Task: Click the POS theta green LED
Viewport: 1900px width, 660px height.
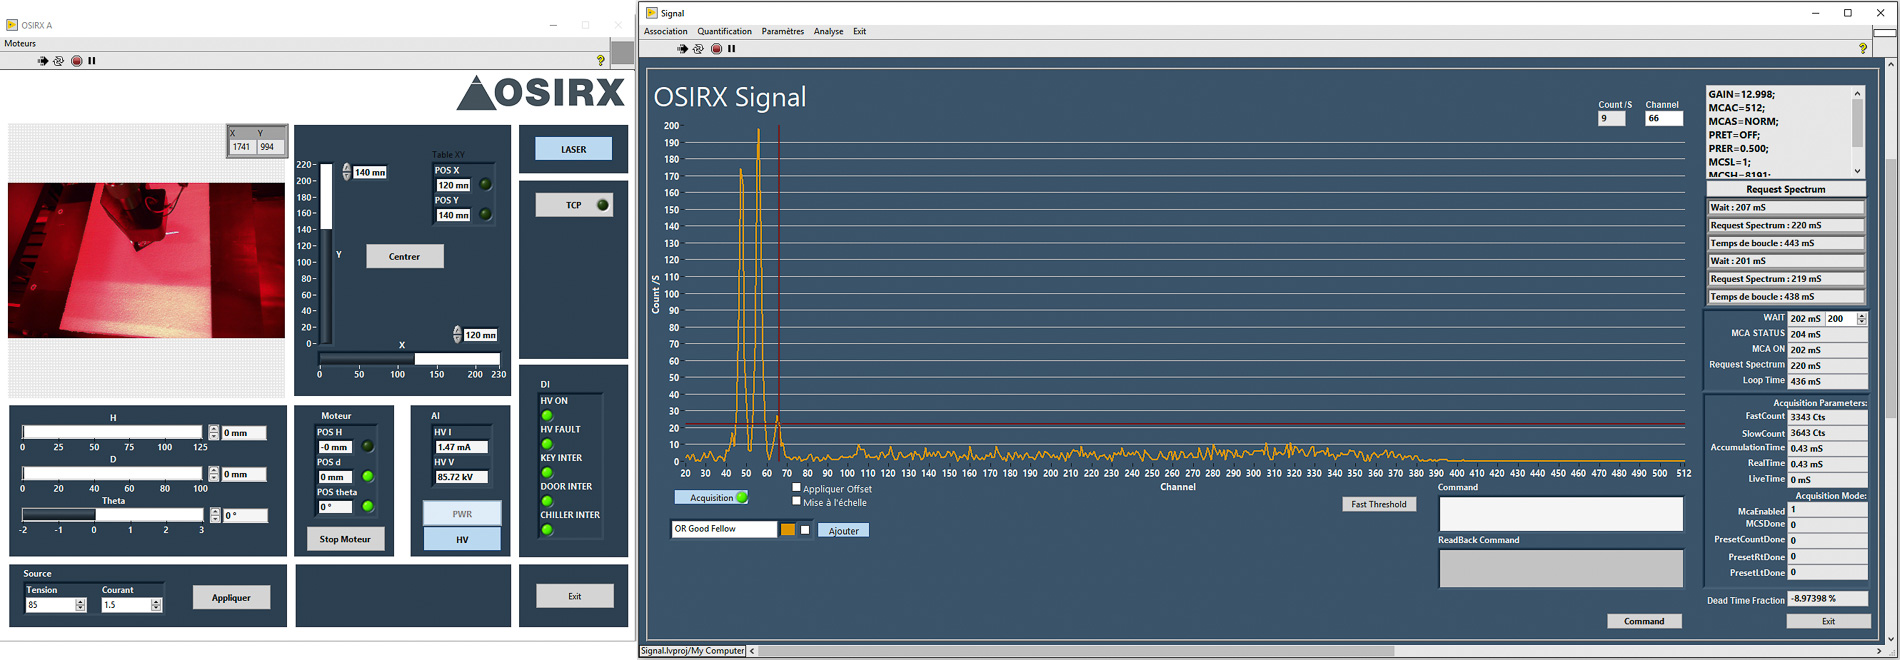Action: click(x=368, y=506)
